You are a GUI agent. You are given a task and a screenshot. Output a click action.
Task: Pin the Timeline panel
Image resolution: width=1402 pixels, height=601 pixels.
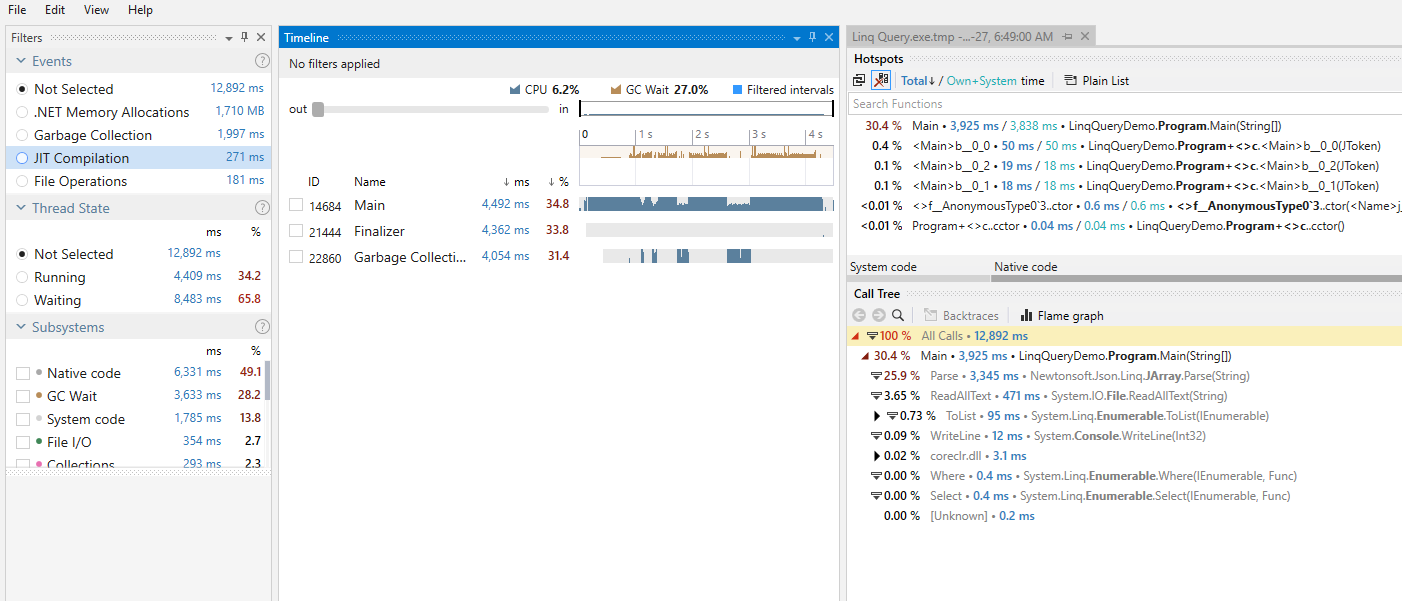(812, 37)
